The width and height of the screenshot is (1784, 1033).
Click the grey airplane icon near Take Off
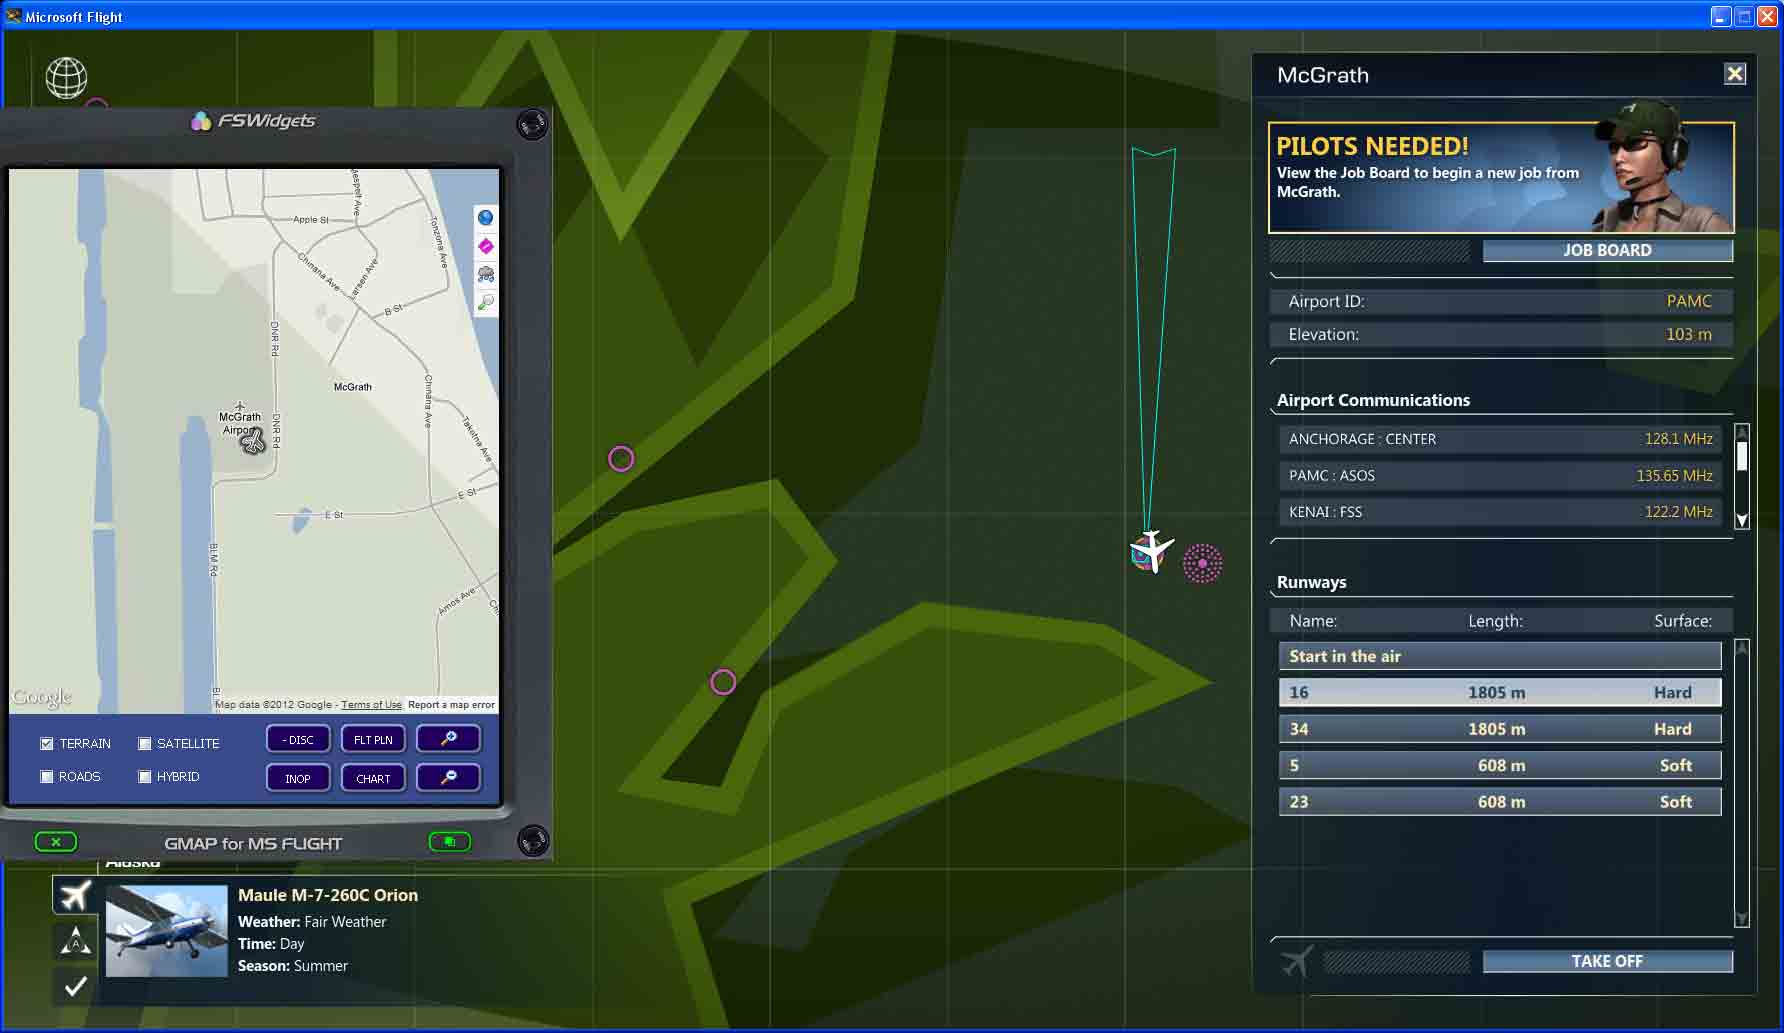click(1297, 961)
